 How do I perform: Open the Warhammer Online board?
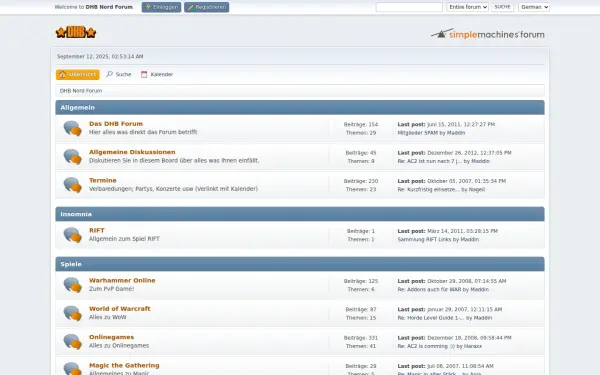point(122,280)
